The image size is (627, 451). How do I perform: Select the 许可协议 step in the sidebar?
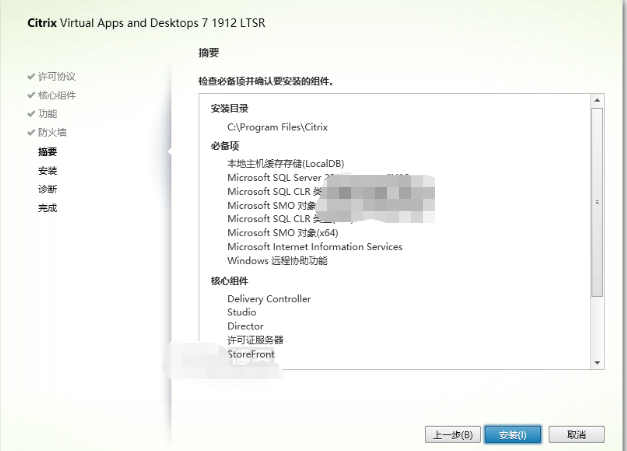pos(57,76)
